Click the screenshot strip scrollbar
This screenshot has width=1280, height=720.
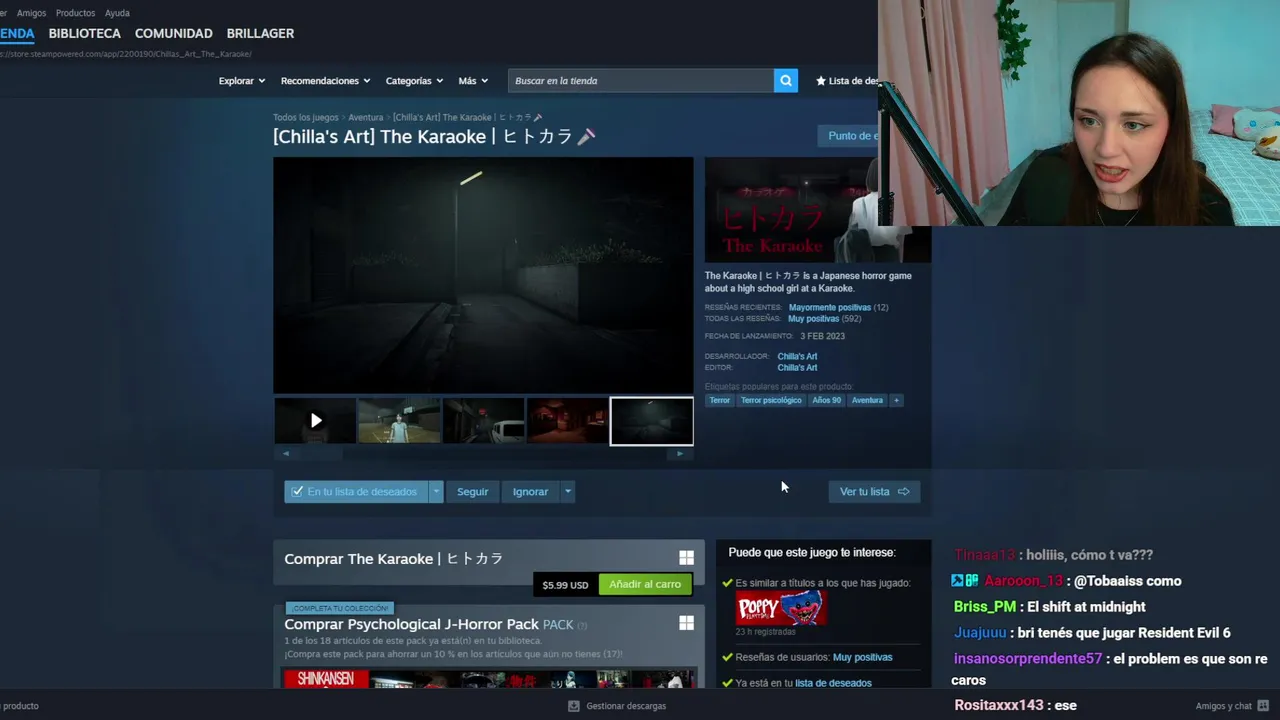483,453
